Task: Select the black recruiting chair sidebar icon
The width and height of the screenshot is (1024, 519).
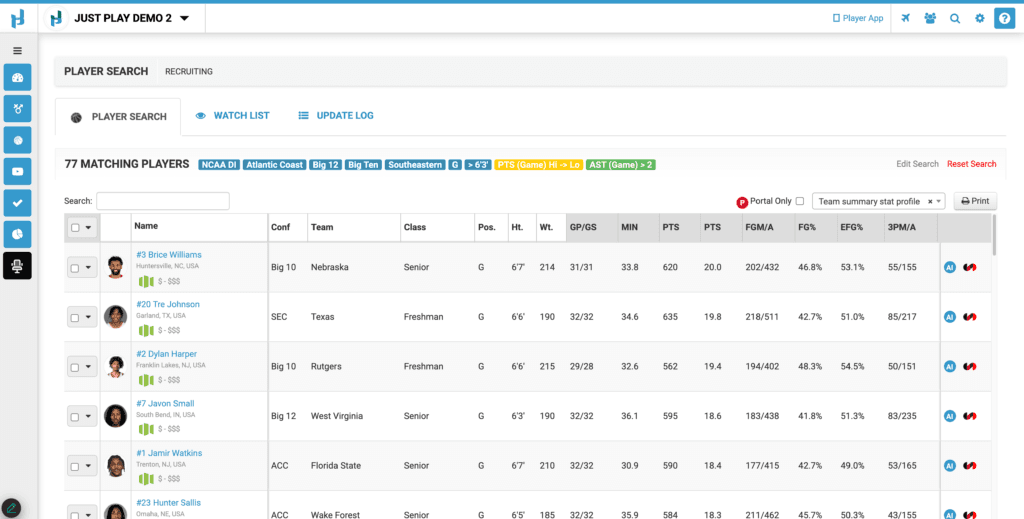Action: point(18,266)
